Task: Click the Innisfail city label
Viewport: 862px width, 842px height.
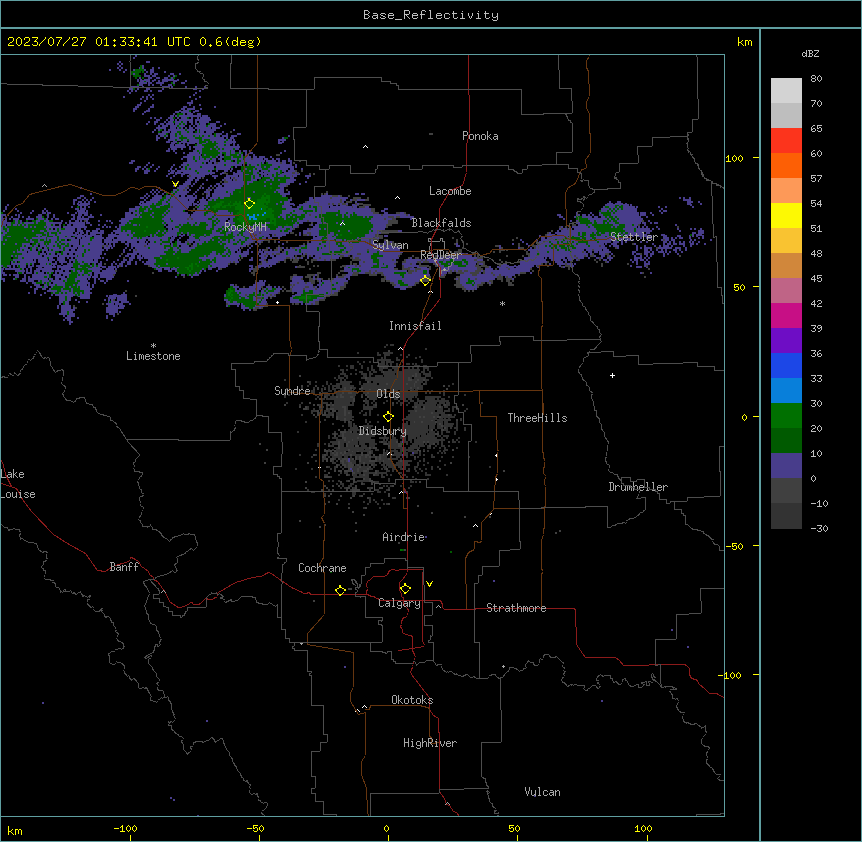Action: (x=415, y=326)
